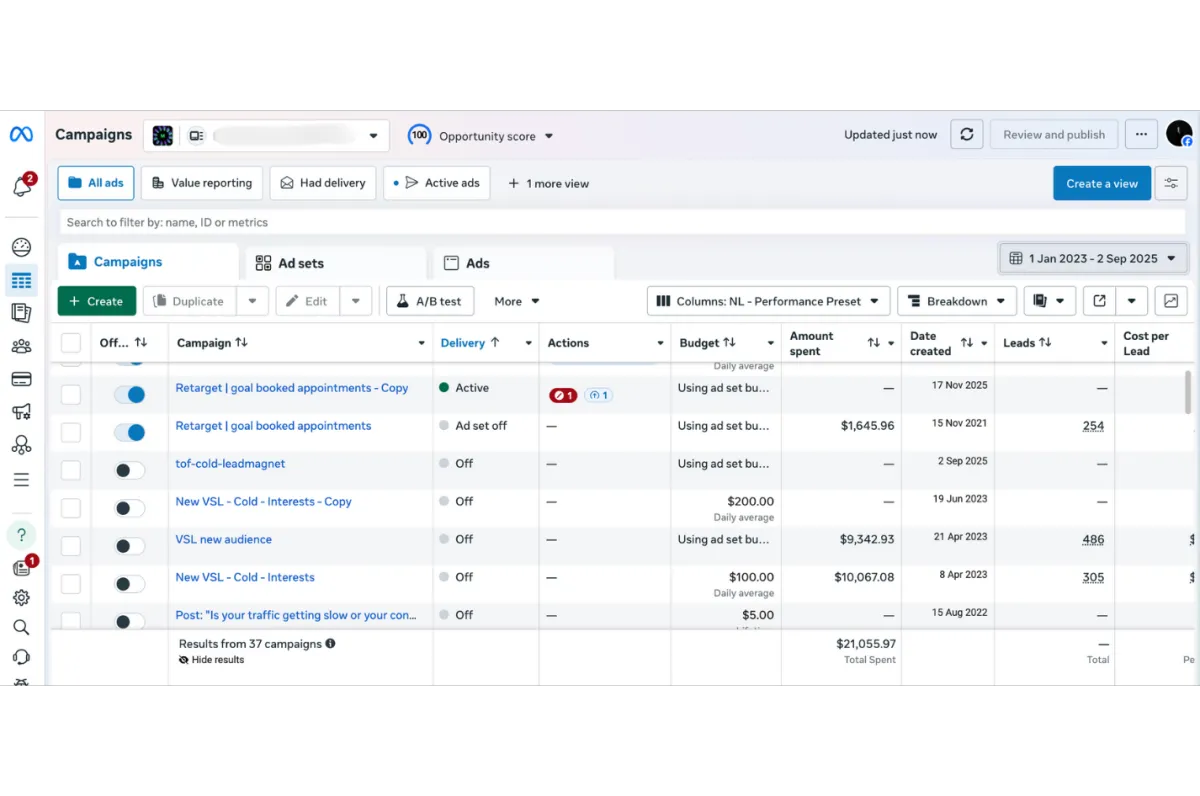Open the billing card icon
This screenshot has width=1200, height=796.
tap(21, 379)
